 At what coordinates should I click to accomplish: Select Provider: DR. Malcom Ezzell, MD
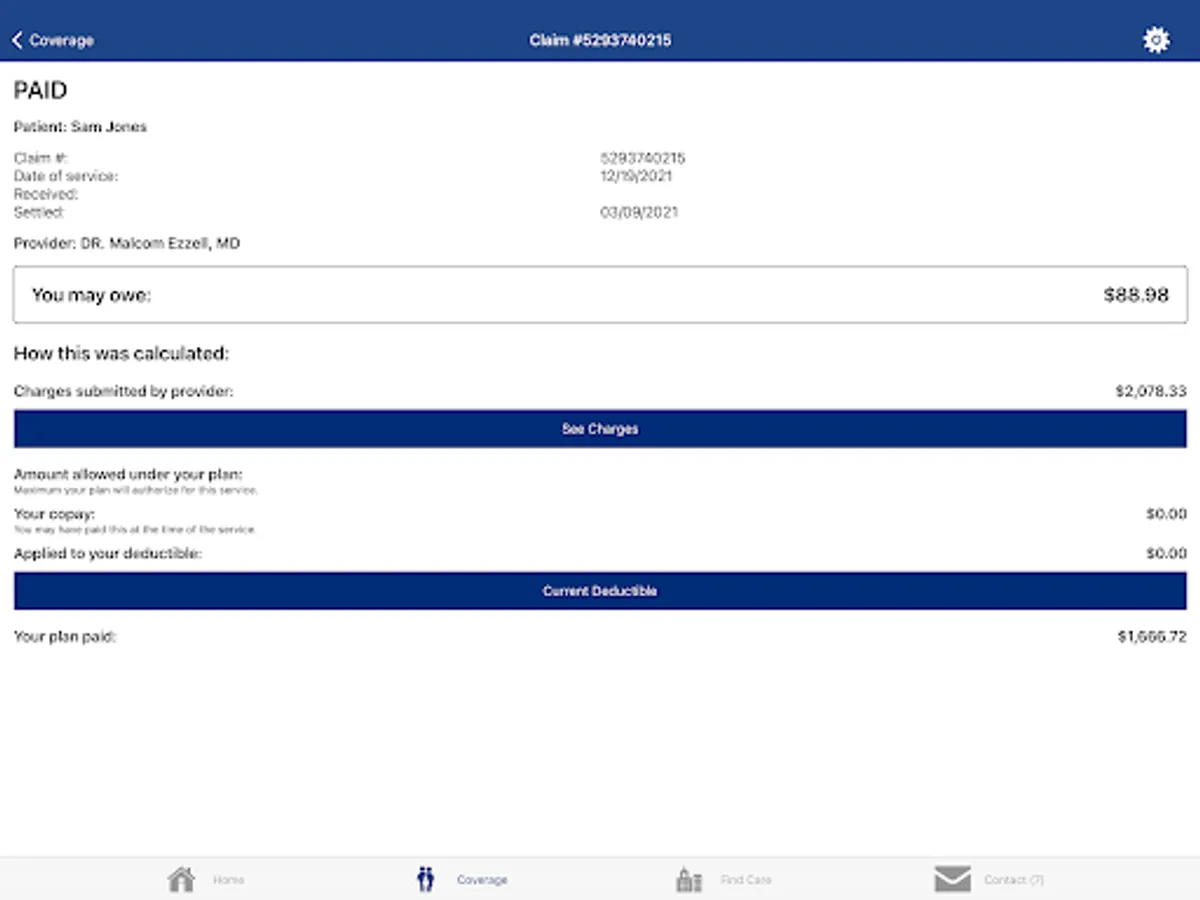[127, 243]
